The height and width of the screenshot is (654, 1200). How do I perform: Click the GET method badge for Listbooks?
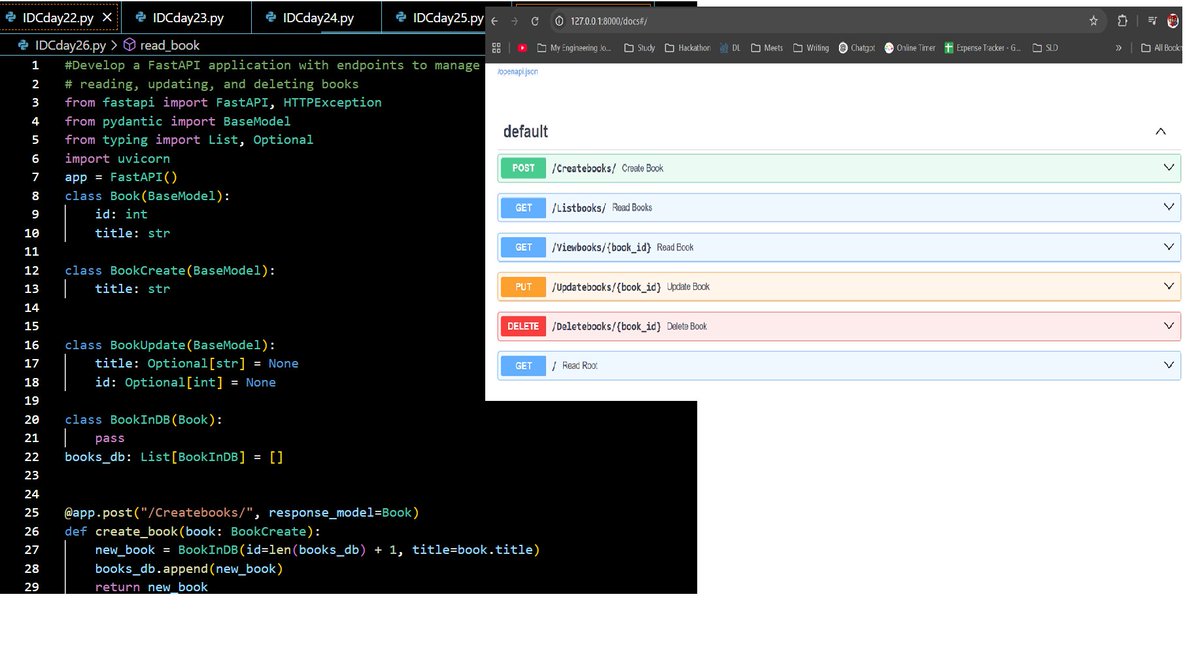coord(524,207)
